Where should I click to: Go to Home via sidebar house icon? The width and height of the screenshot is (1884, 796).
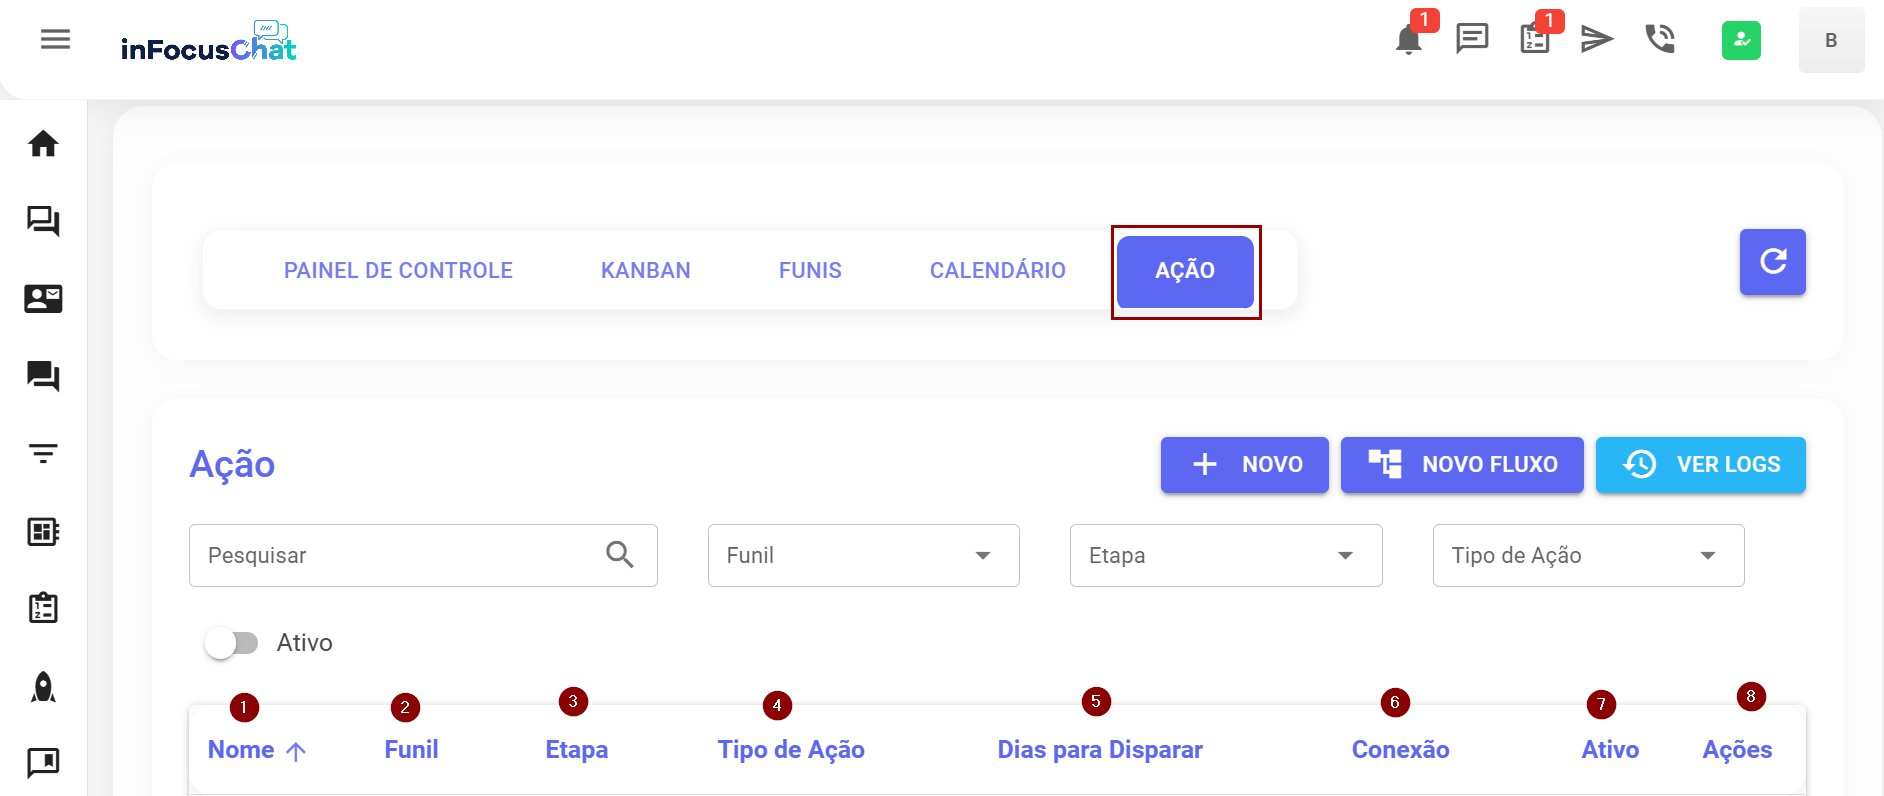(43, 144)
